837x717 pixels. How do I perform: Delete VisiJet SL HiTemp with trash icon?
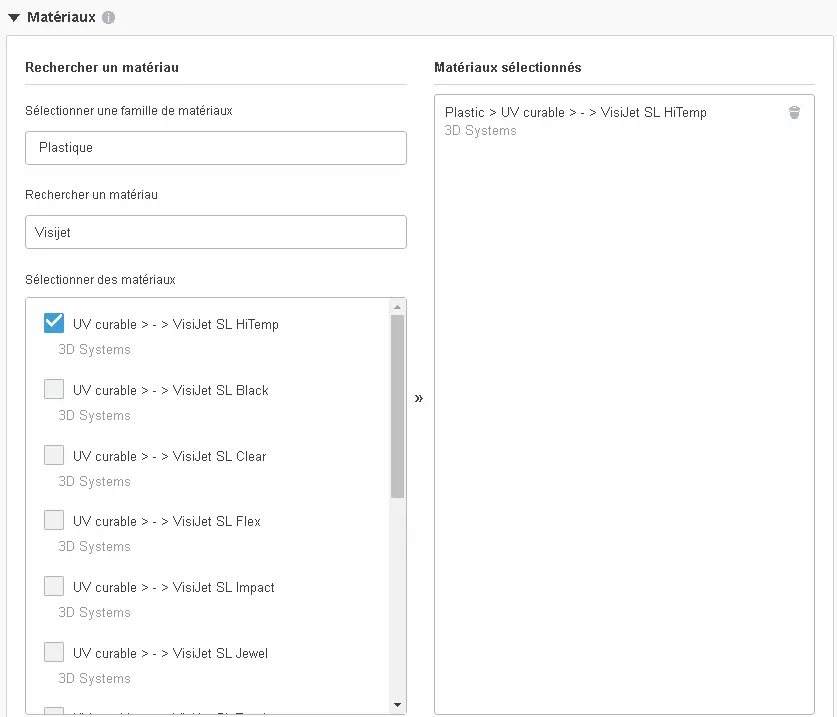794,113
